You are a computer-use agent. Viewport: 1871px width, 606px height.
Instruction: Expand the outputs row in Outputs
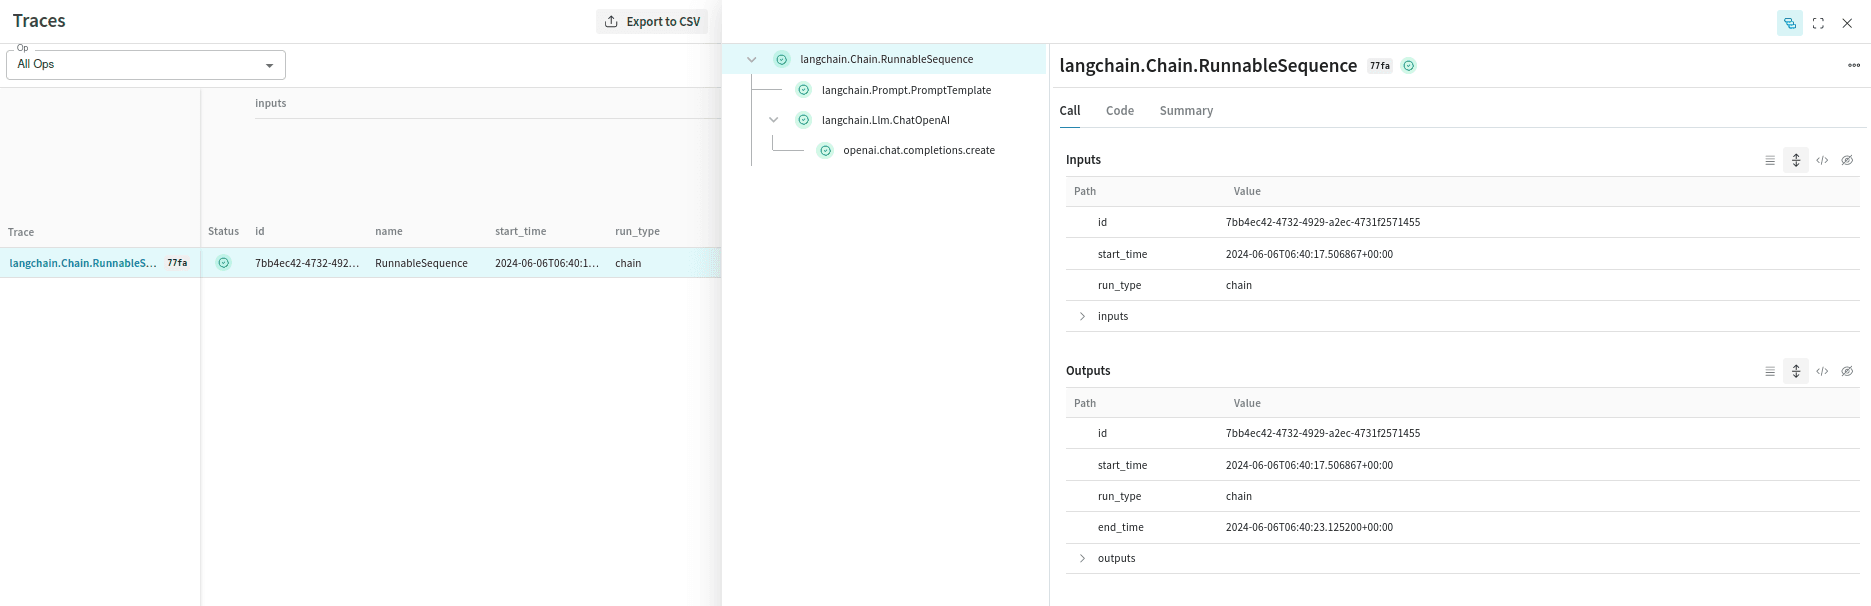click(1082, 558)
